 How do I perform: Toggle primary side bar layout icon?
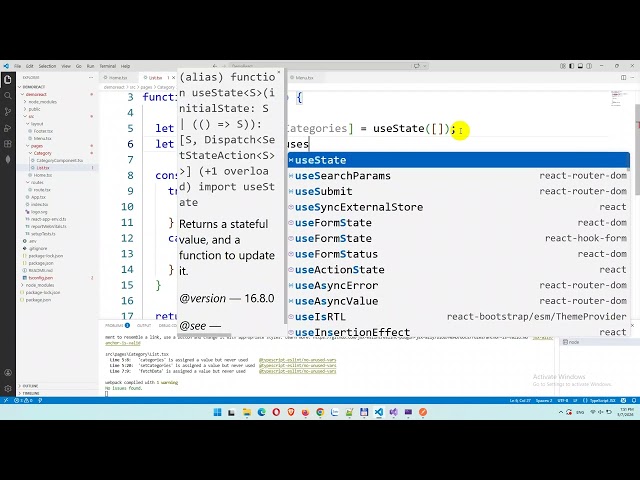coord(571,66)
